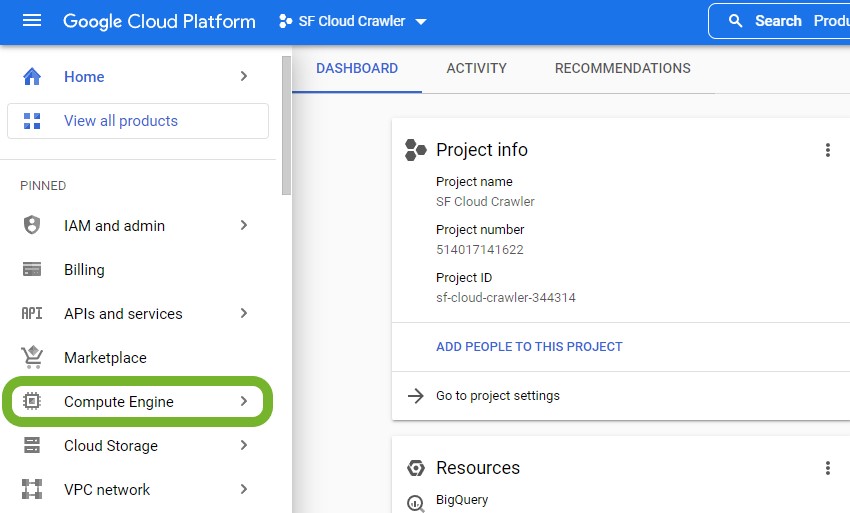
Task: Expand the Compute Engine submenu arrow
Action: pyautogui.click(x=243, y=401)
